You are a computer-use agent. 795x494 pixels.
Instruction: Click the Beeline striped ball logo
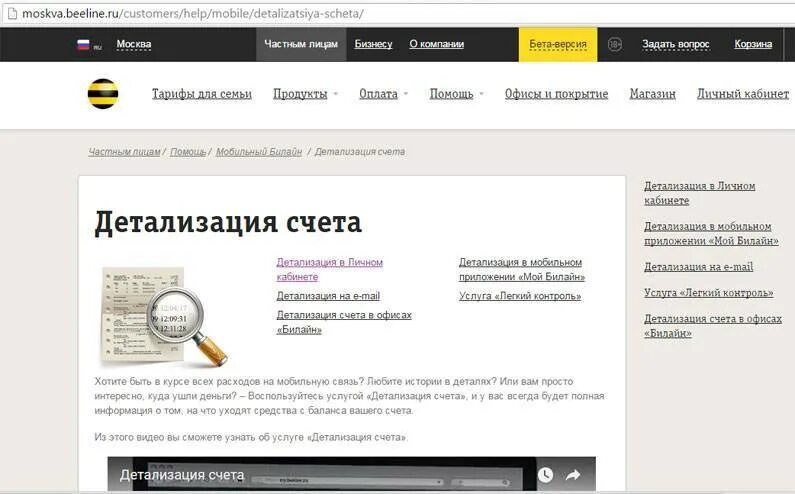[103, 94]
